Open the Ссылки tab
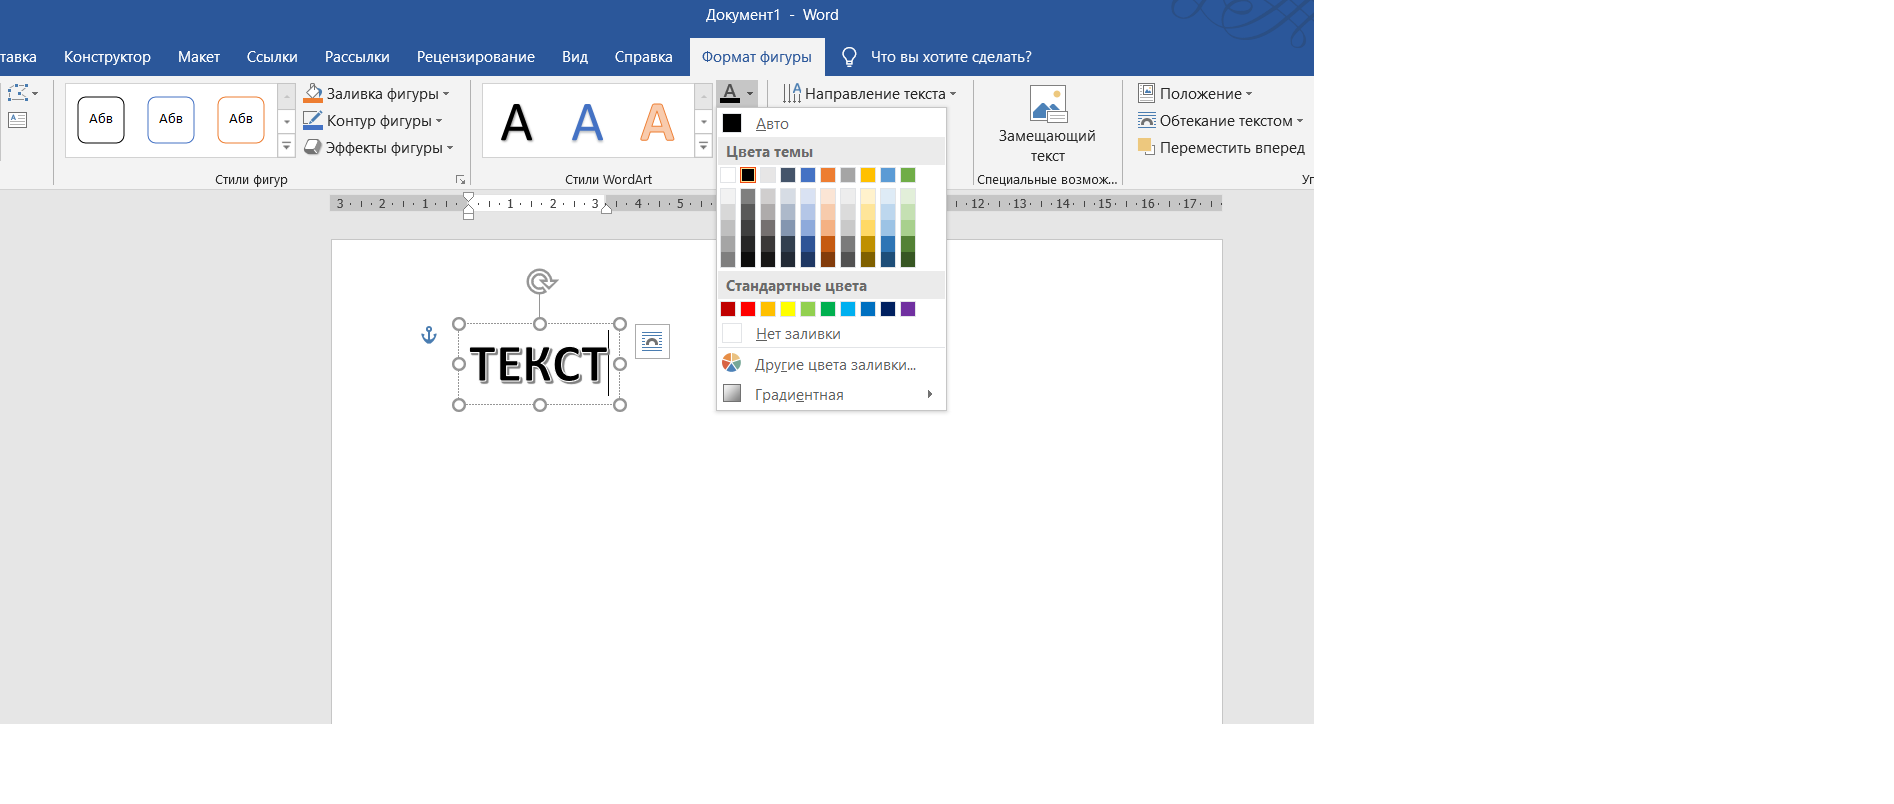The height and width of the screenshot is (804, 1894). pyautogui.click(x=272, y=57)
